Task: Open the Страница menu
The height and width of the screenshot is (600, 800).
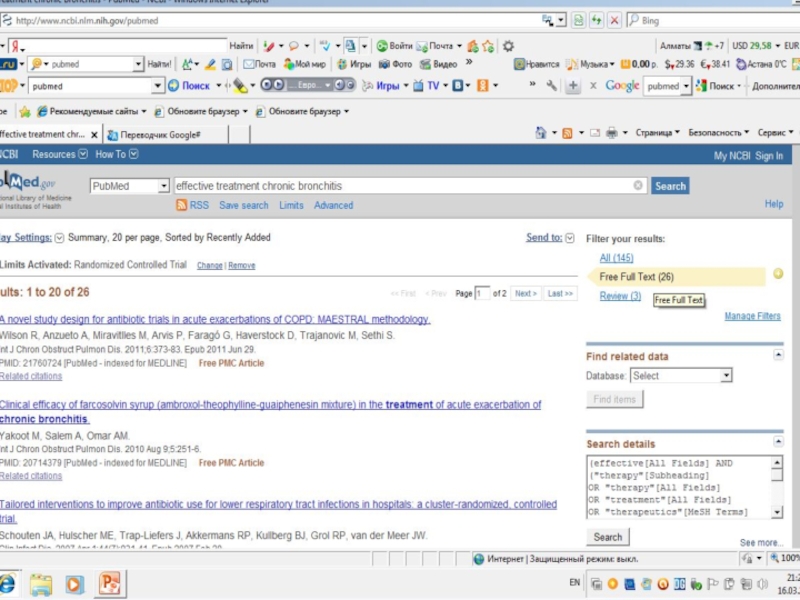Action: 657,133
